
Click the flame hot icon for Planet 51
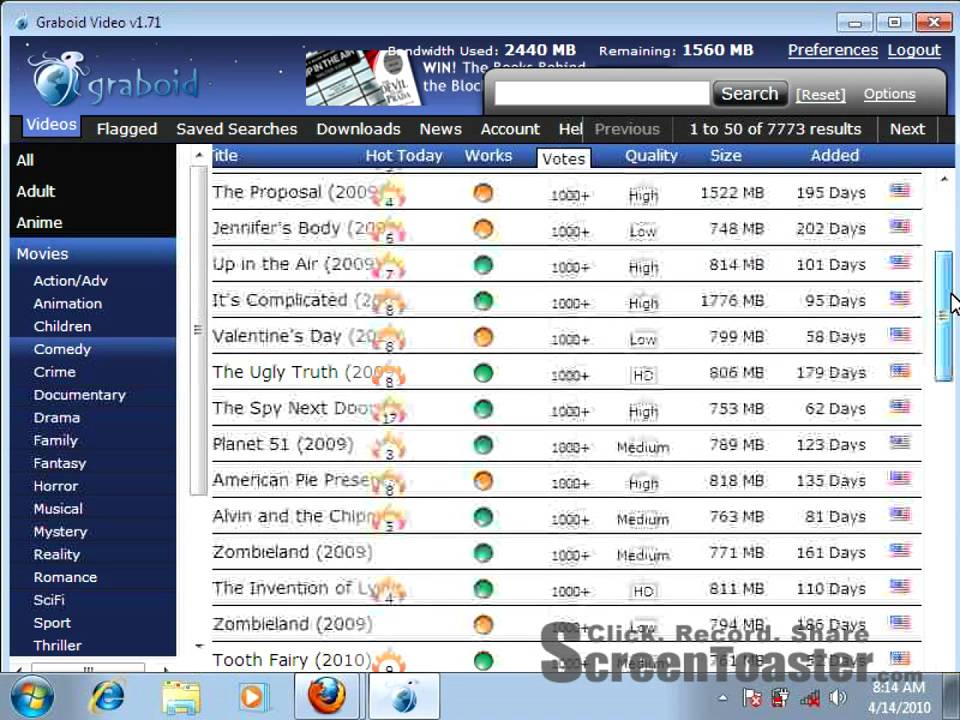pyautogui.click(x=389, y=446)
